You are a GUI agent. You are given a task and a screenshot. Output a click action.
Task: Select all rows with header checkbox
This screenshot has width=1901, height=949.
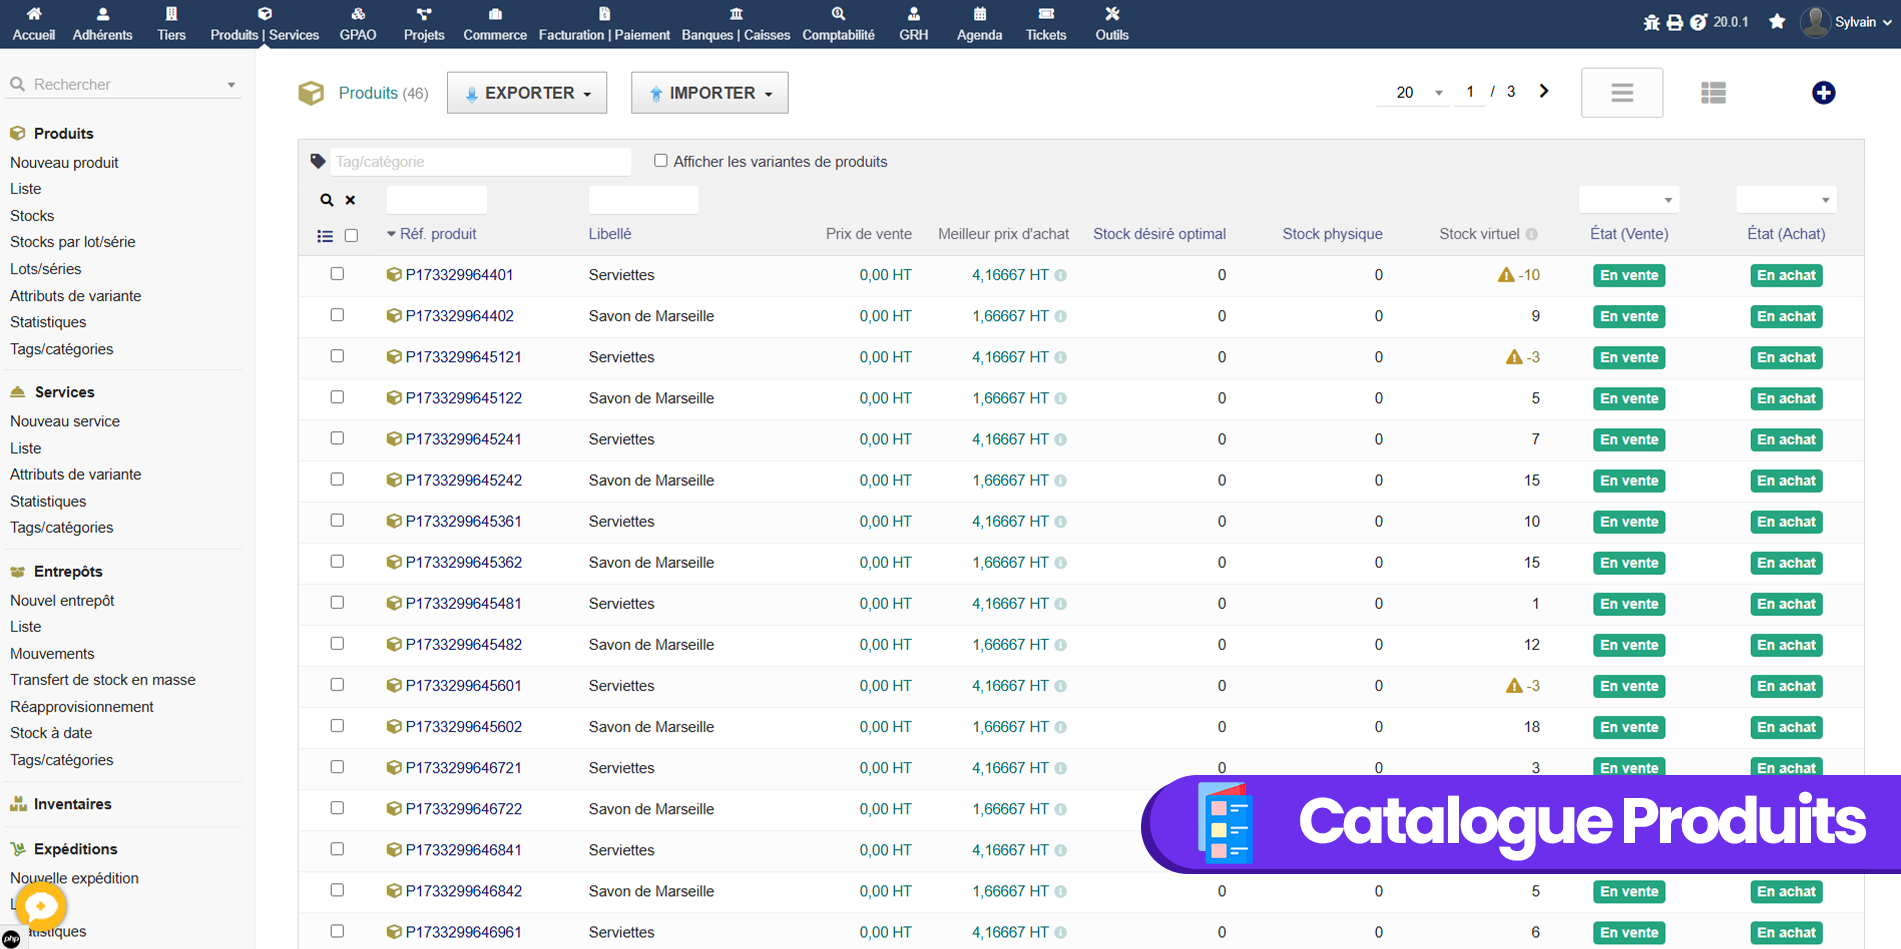(x=351, y=236)
